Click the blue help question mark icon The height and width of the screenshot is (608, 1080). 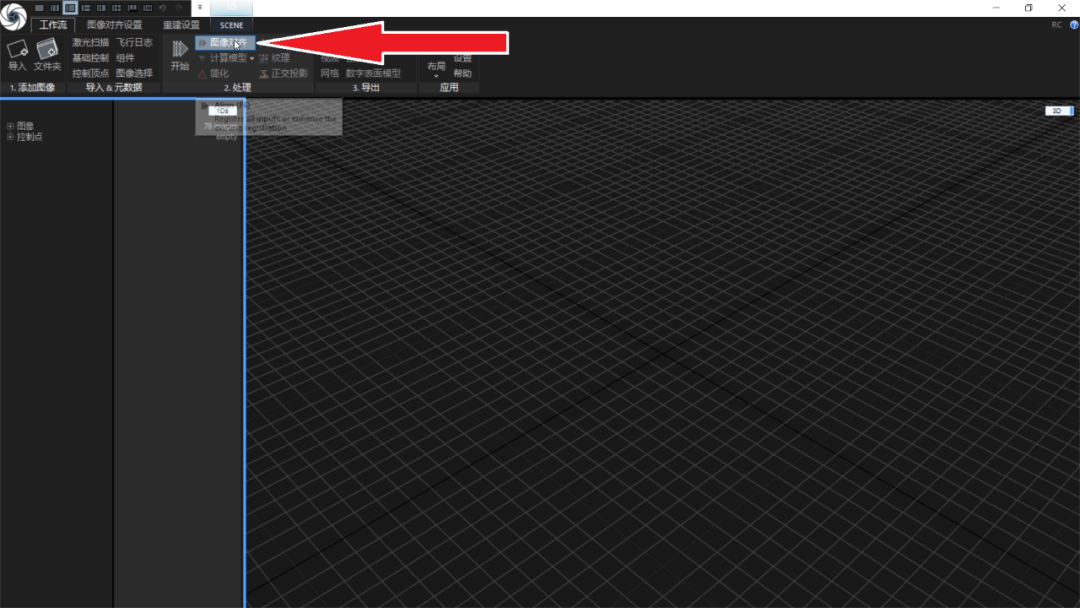tap(1074, 25)
